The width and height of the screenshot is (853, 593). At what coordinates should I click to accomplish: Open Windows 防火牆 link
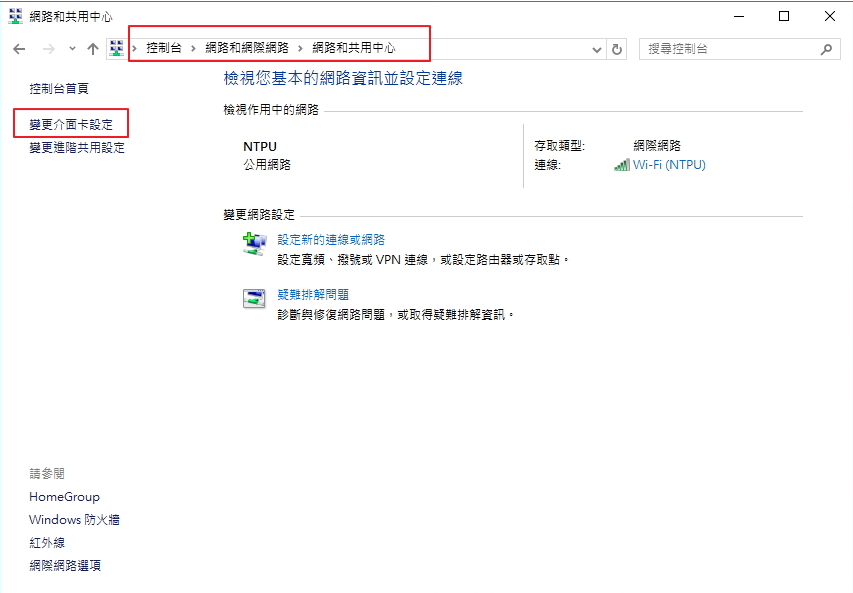click(75, 520)
